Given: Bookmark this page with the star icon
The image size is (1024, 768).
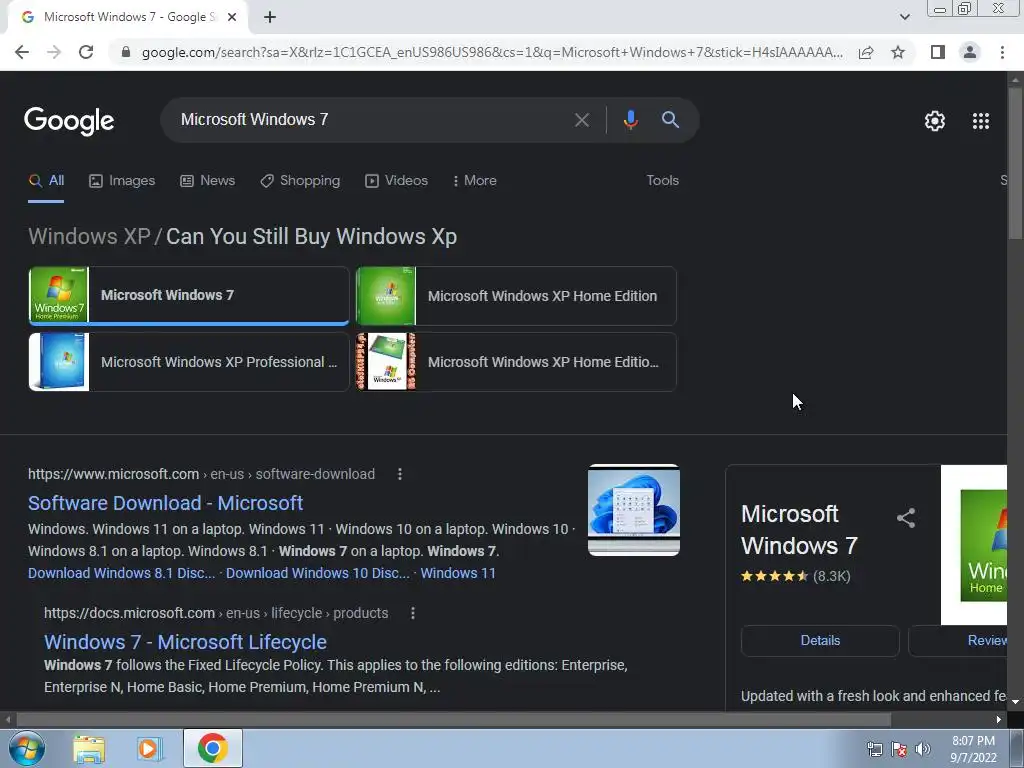Looking at the screenshot, I should pos(898,52).
